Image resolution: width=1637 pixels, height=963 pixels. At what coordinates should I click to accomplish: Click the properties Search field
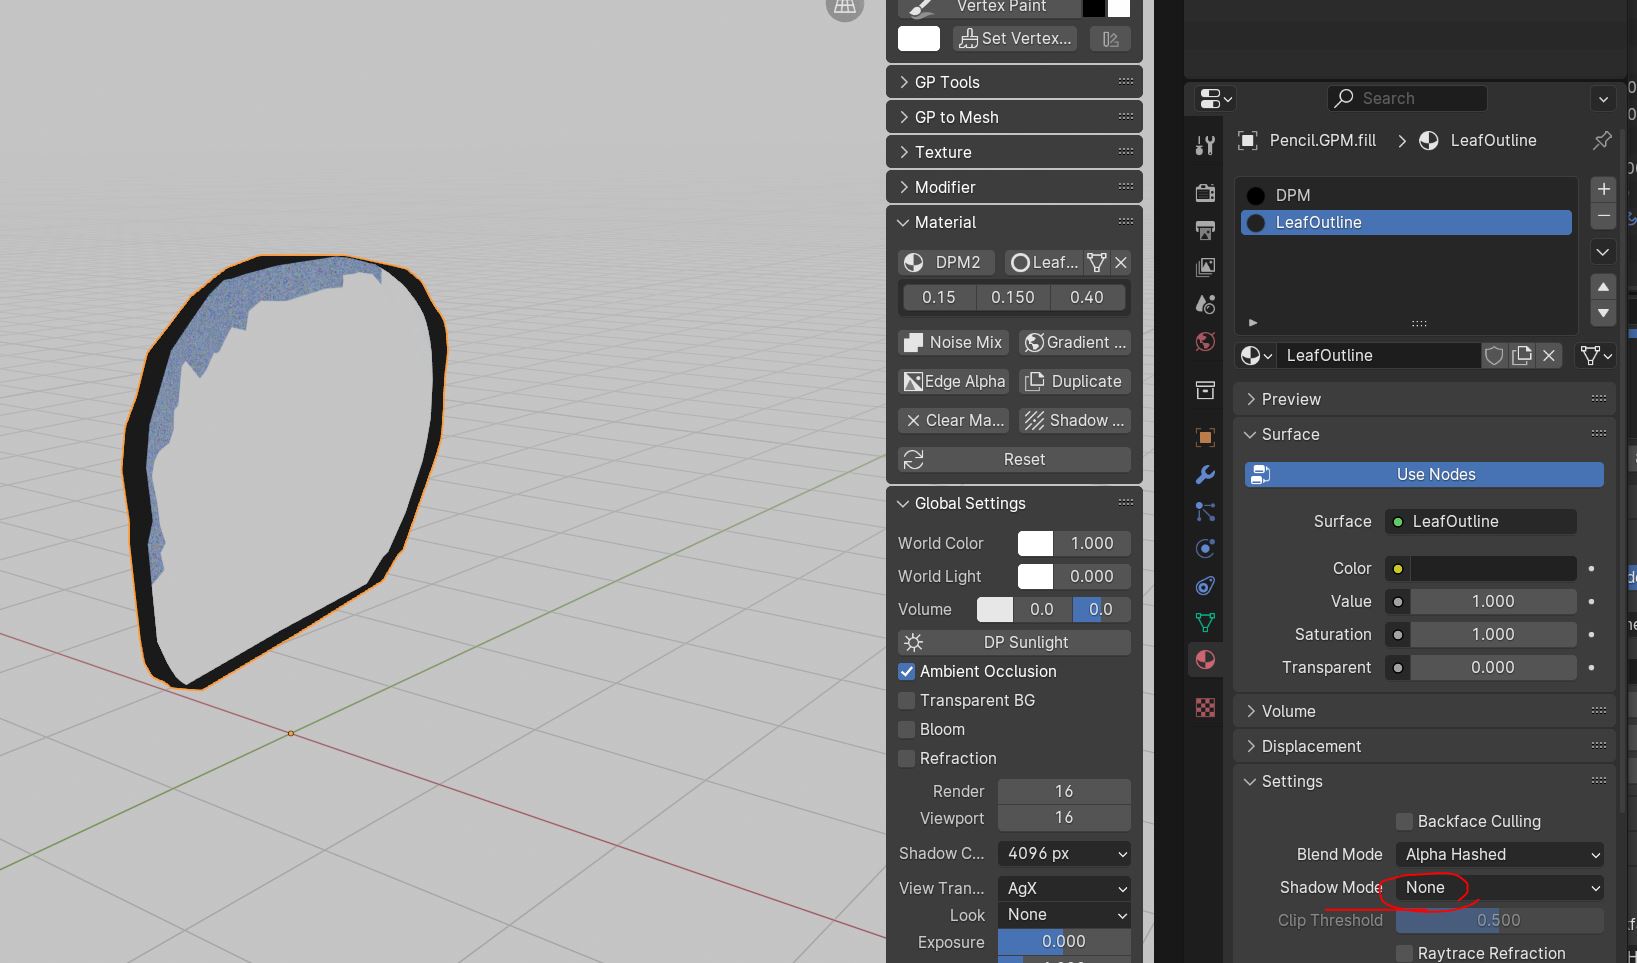(1407, 98)
